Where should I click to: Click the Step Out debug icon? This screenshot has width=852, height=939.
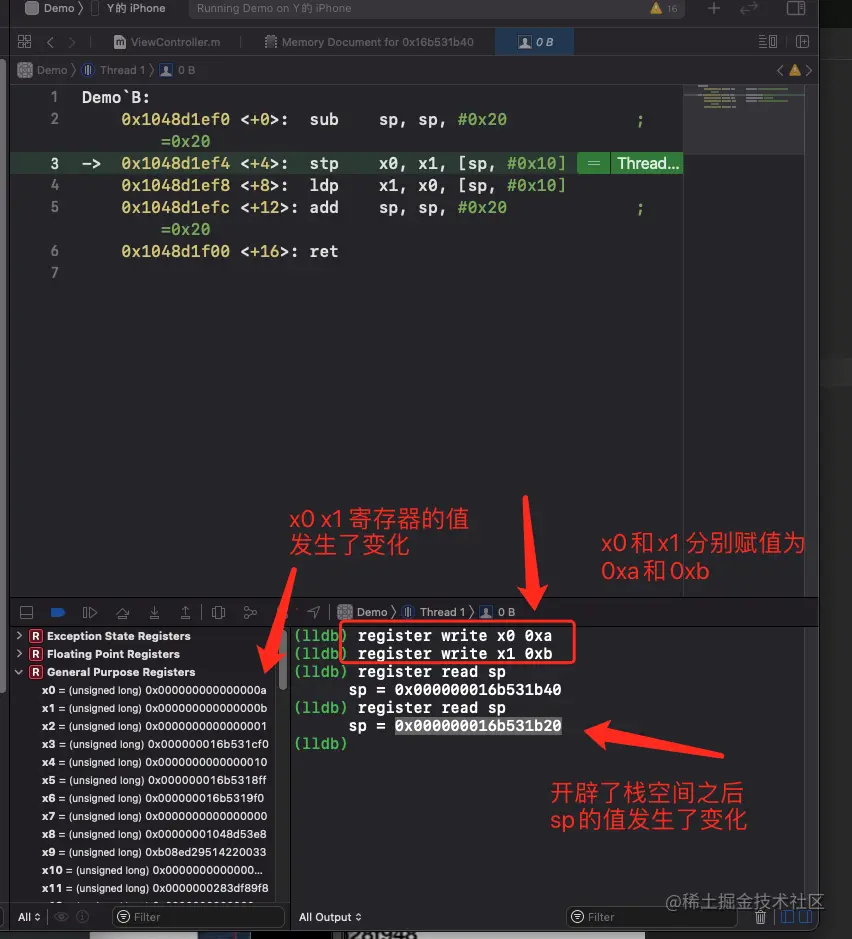[x=185, y=611]
